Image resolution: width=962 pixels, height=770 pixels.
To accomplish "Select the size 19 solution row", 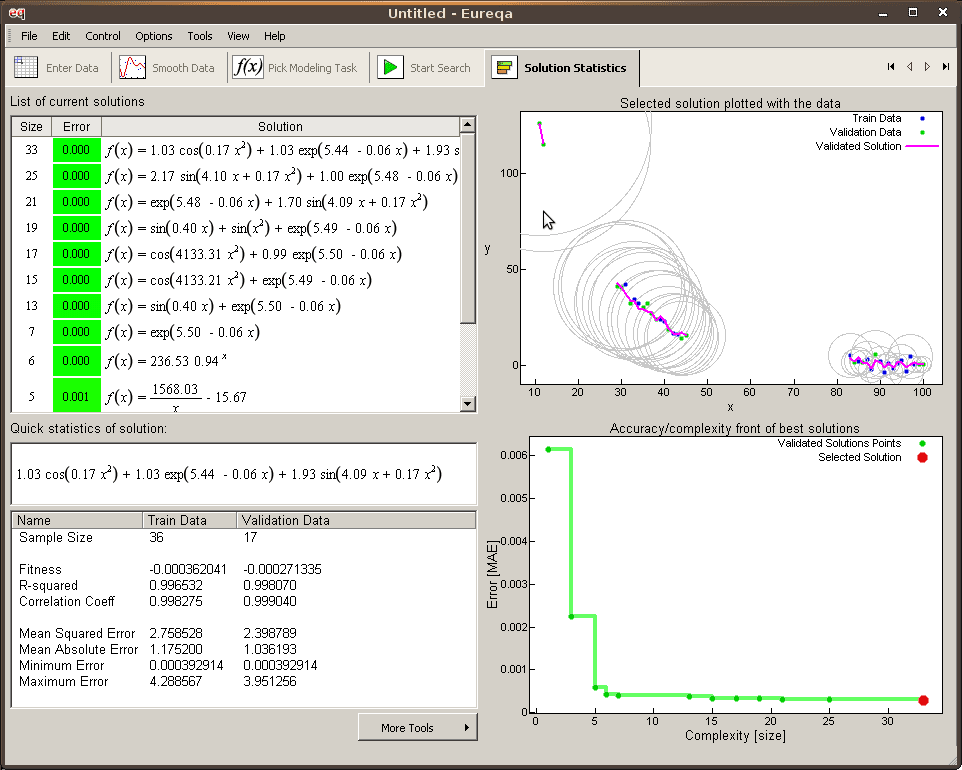I will 236,228.
